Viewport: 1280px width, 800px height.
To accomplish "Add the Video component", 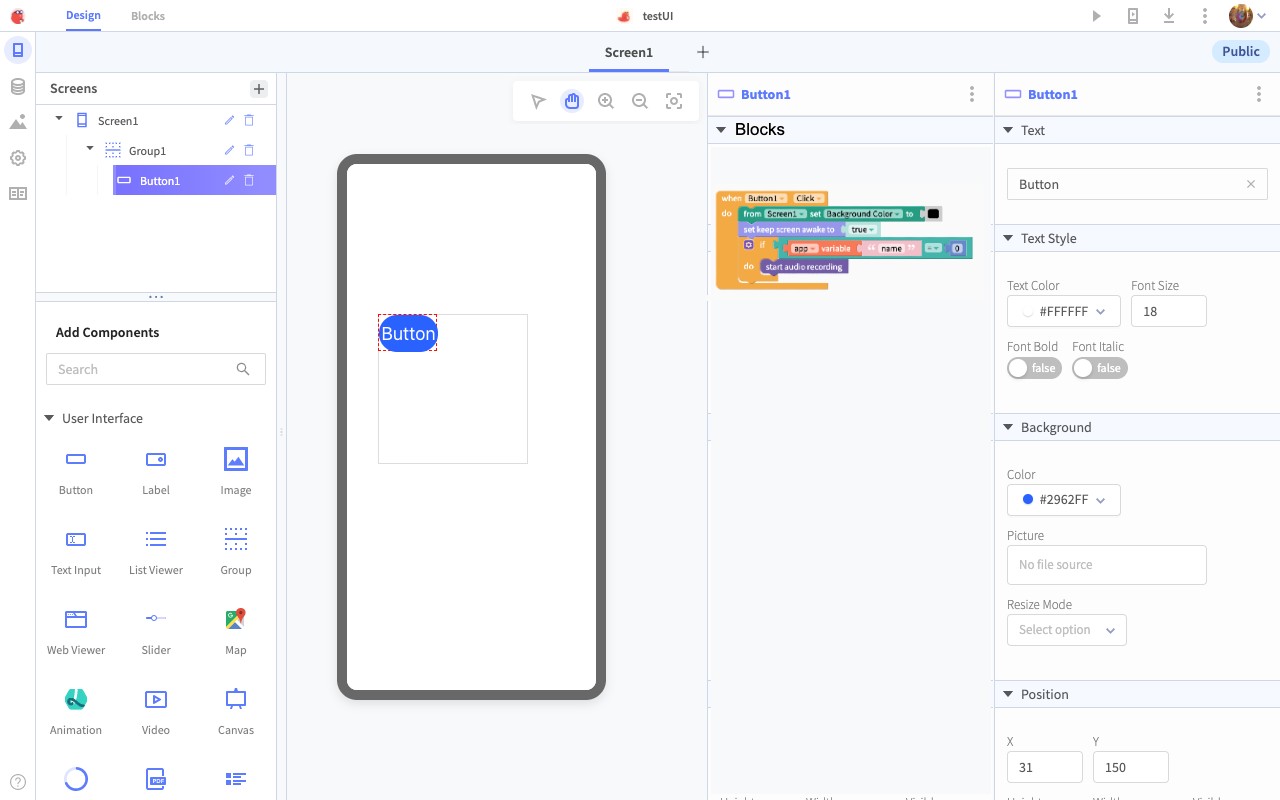I will [x=156, y=711].
